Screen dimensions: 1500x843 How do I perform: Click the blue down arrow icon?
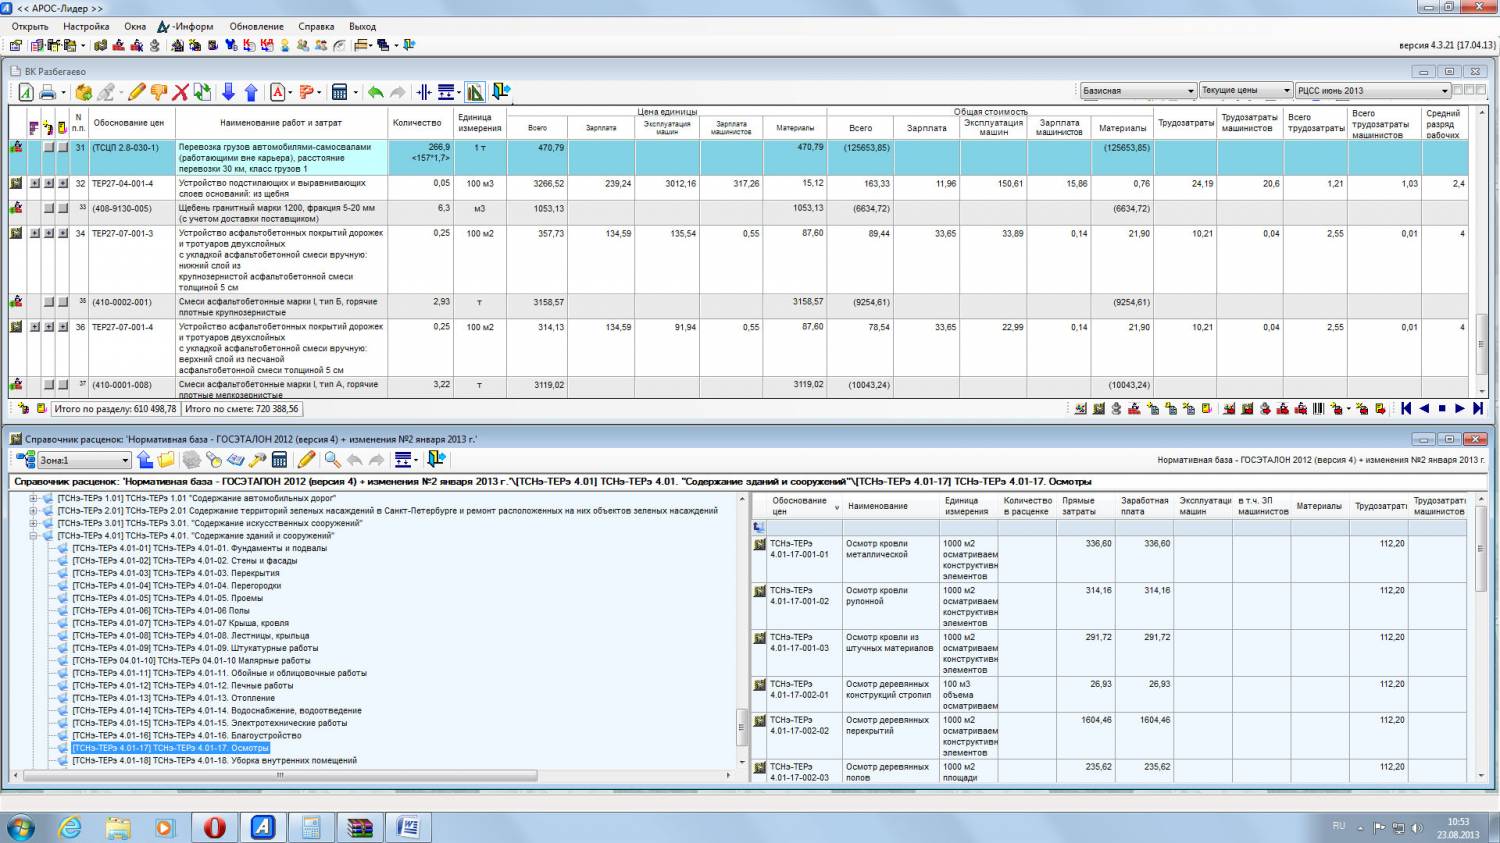click(x=228, y=92)
